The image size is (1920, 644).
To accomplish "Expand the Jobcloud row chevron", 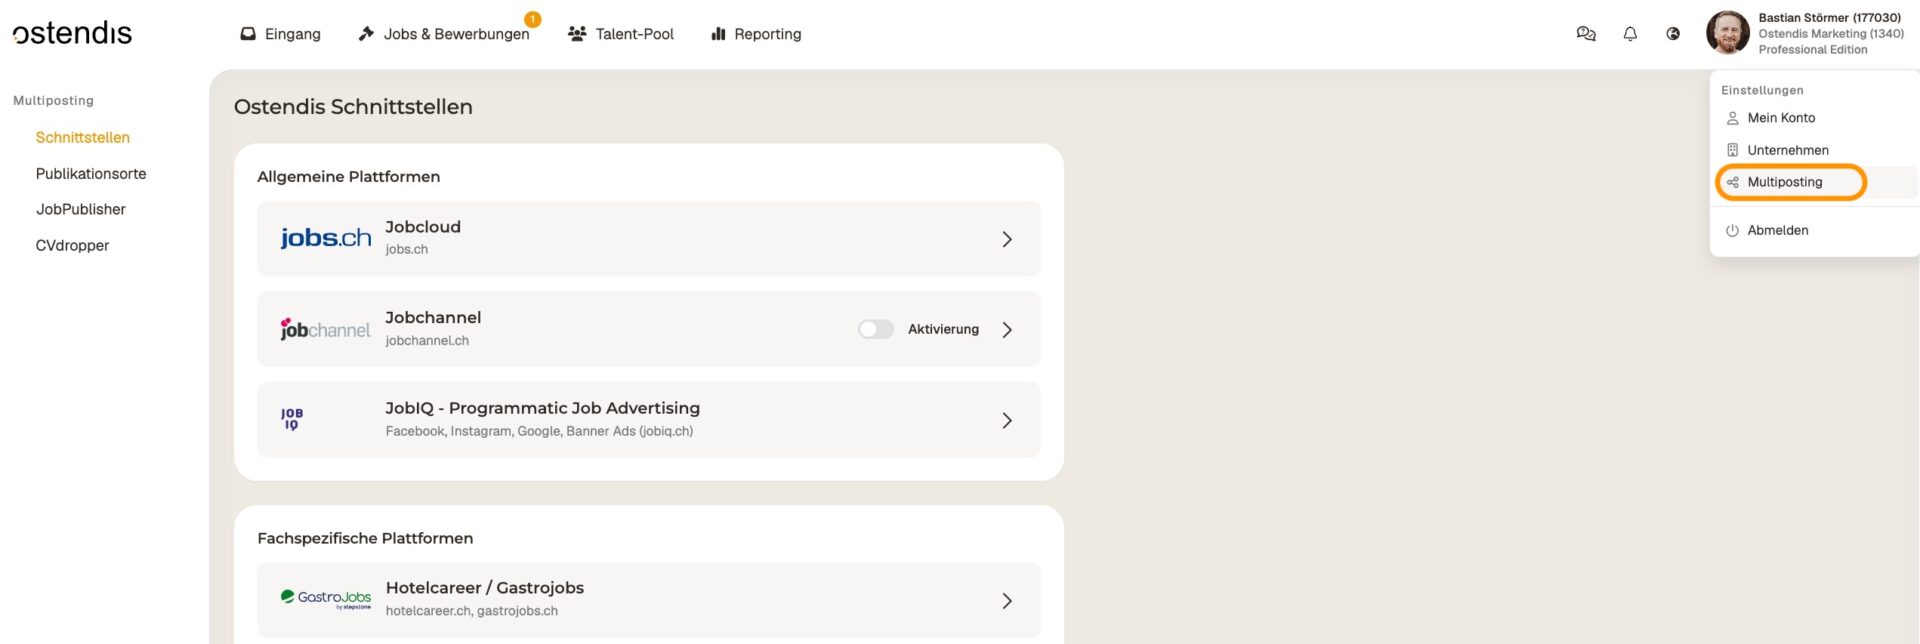I will coord(1007,239).
